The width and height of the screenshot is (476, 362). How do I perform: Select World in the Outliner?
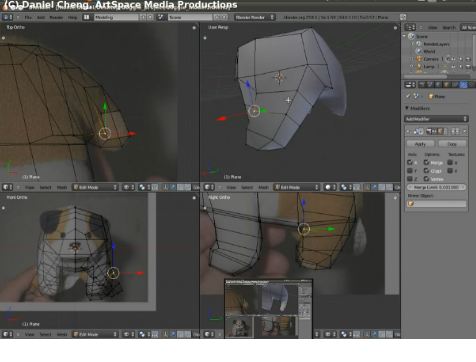[429, 51]
